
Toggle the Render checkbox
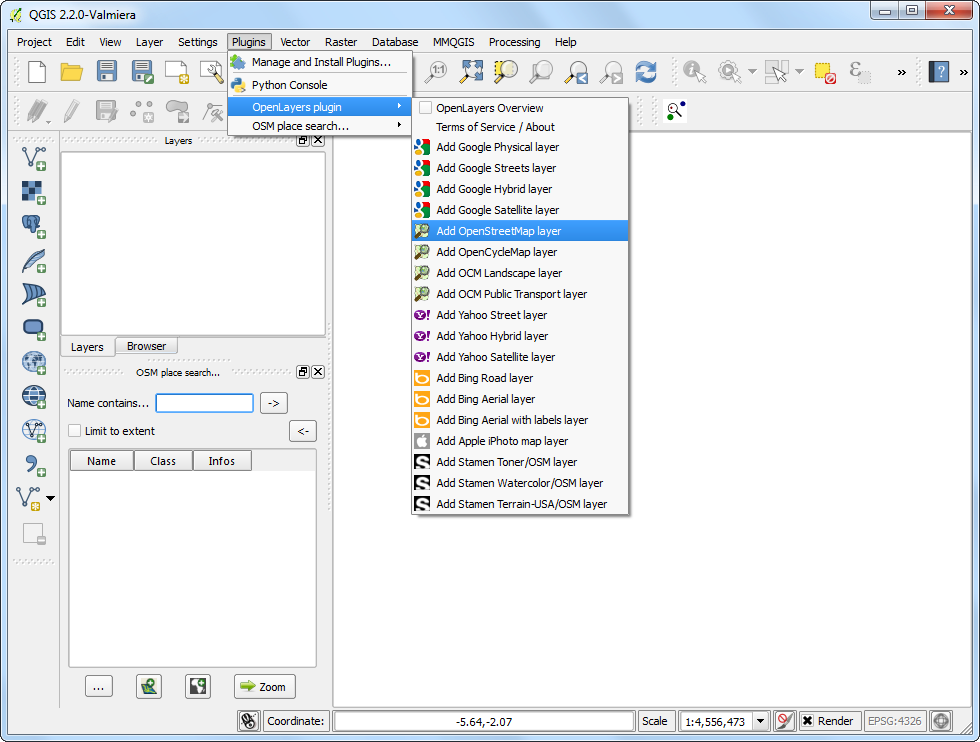click(x=808, y=721)
